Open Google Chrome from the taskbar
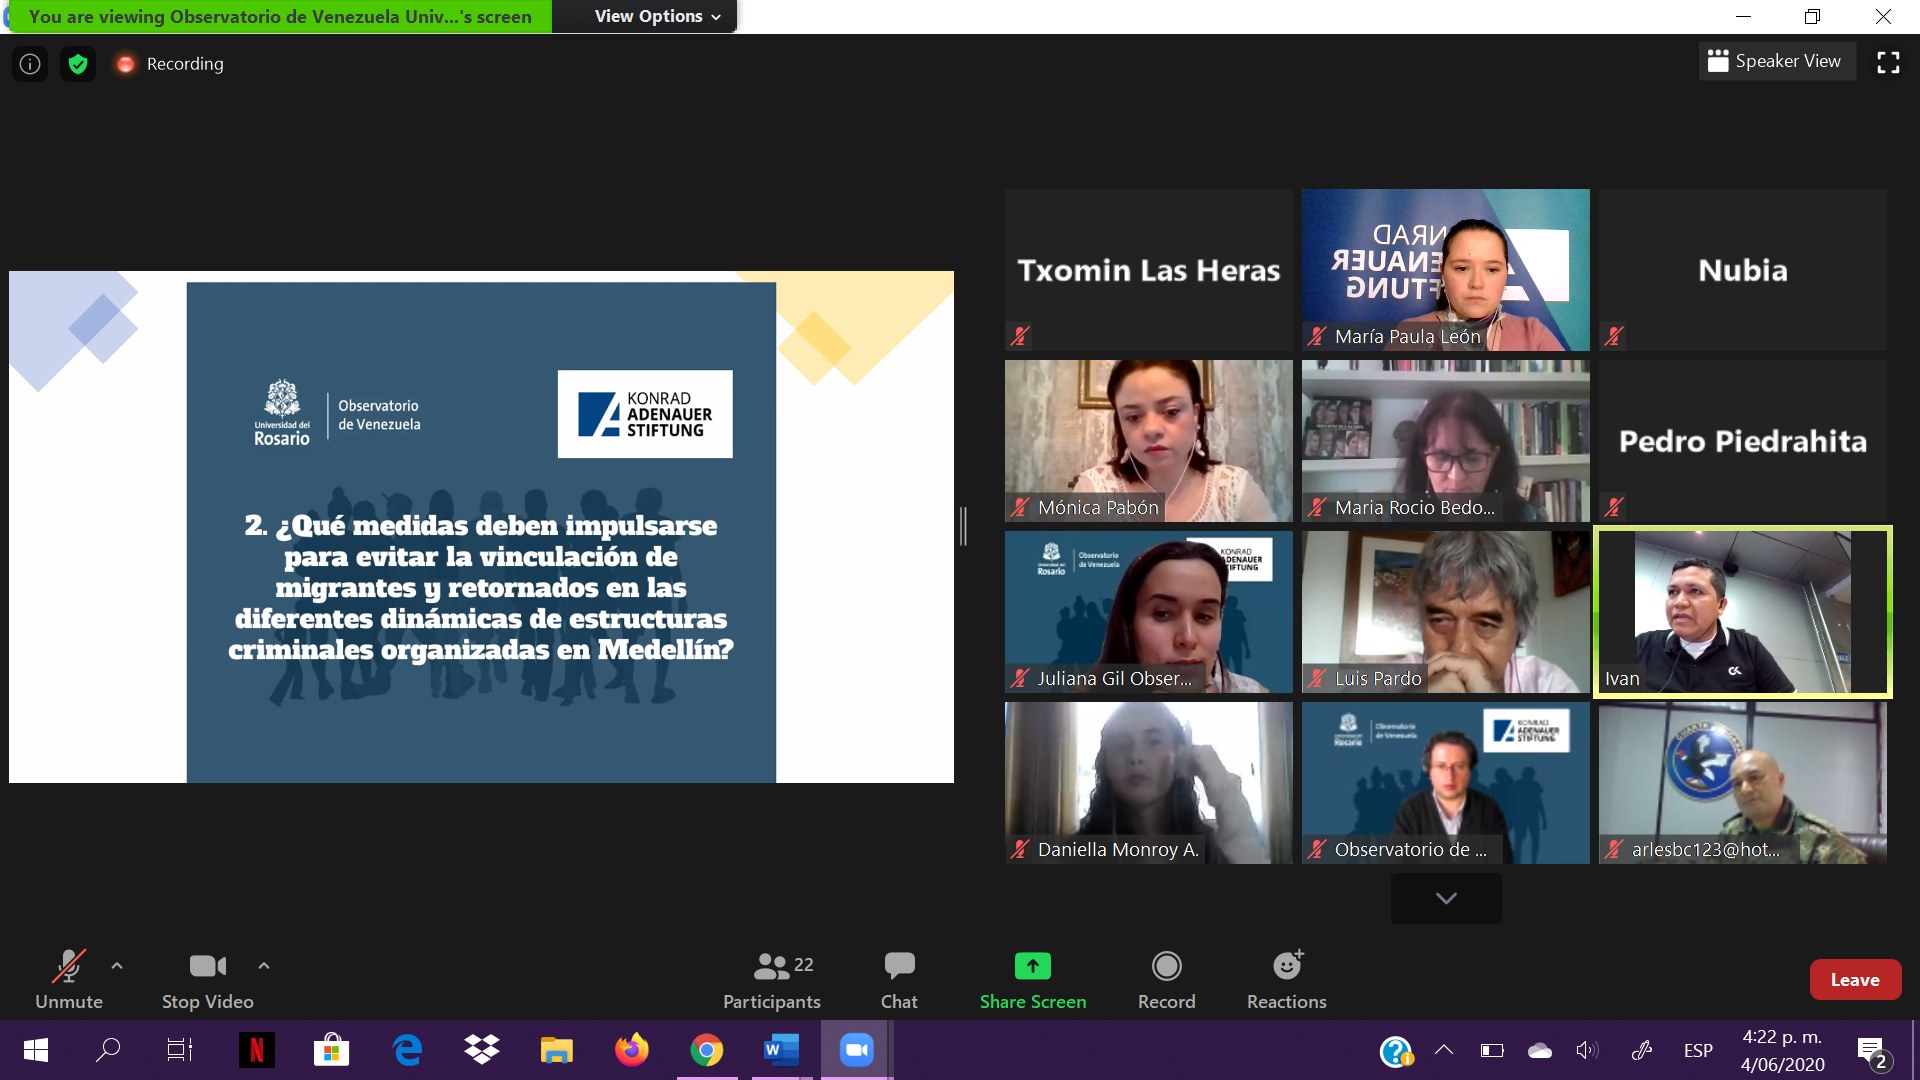Image resolution: width=1920 pixels, height=1080 pixels. click(x=707, y=1050)
